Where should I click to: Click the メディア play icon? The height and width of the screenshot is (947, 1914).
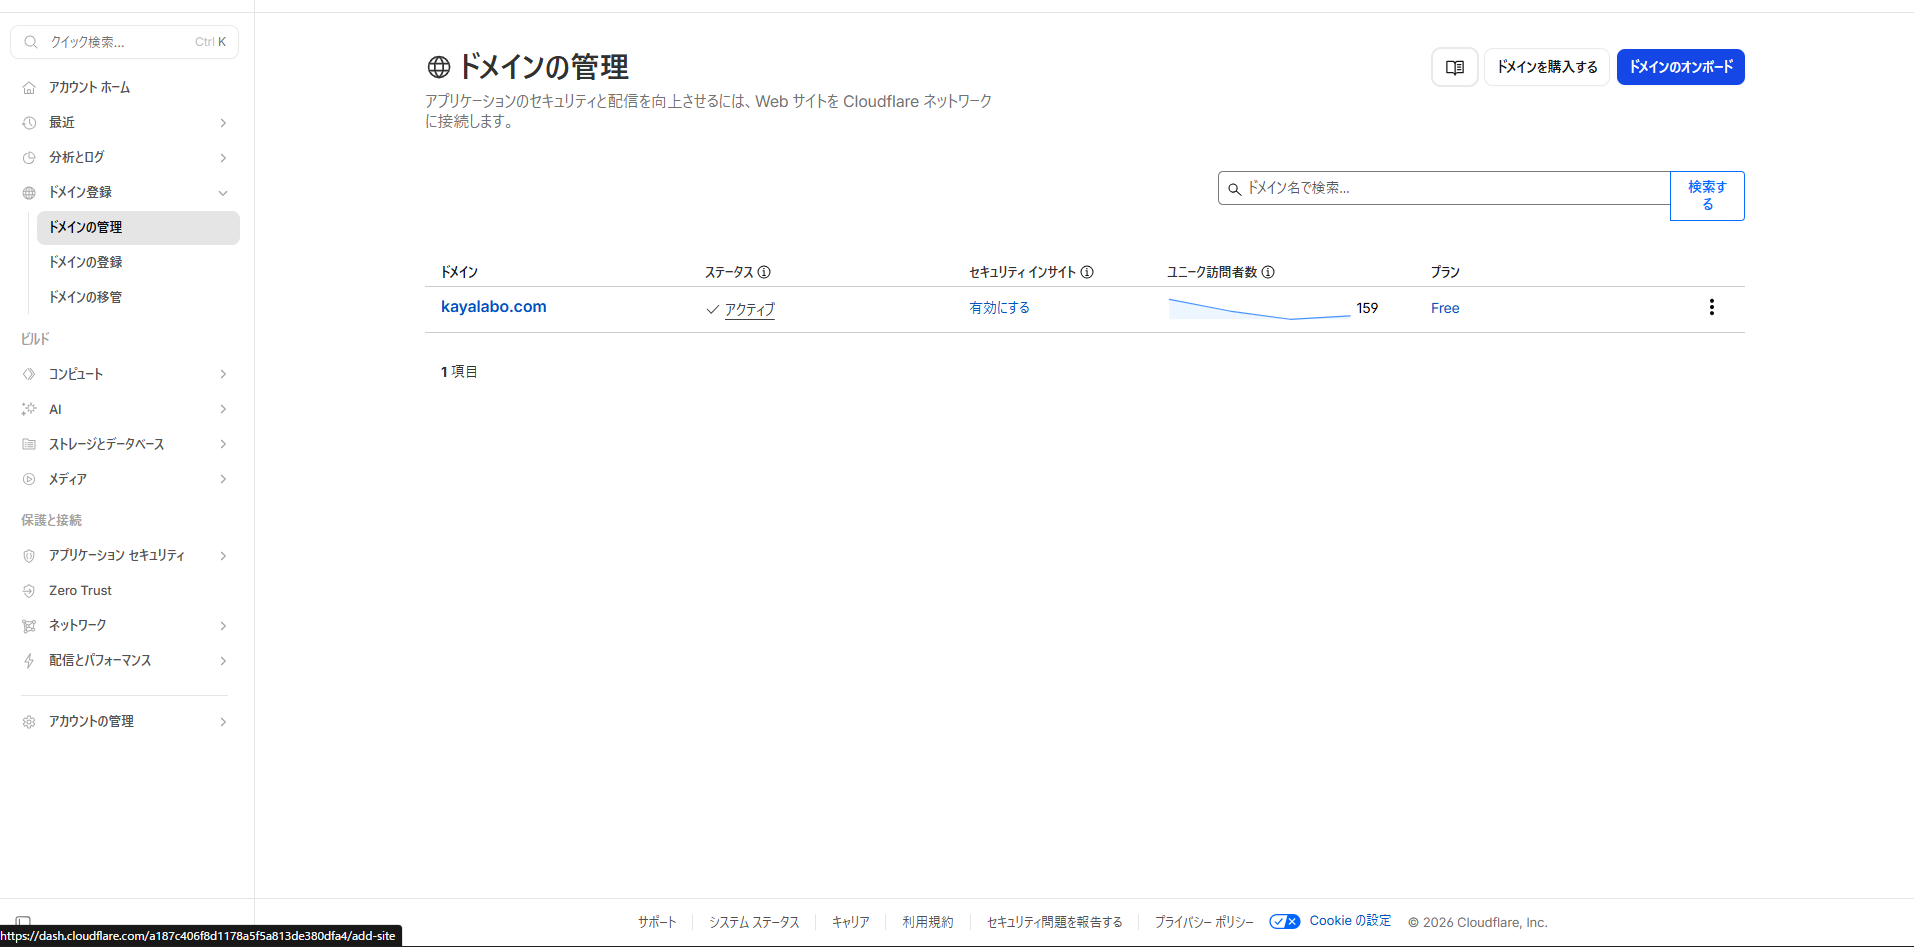click(29, 479)
